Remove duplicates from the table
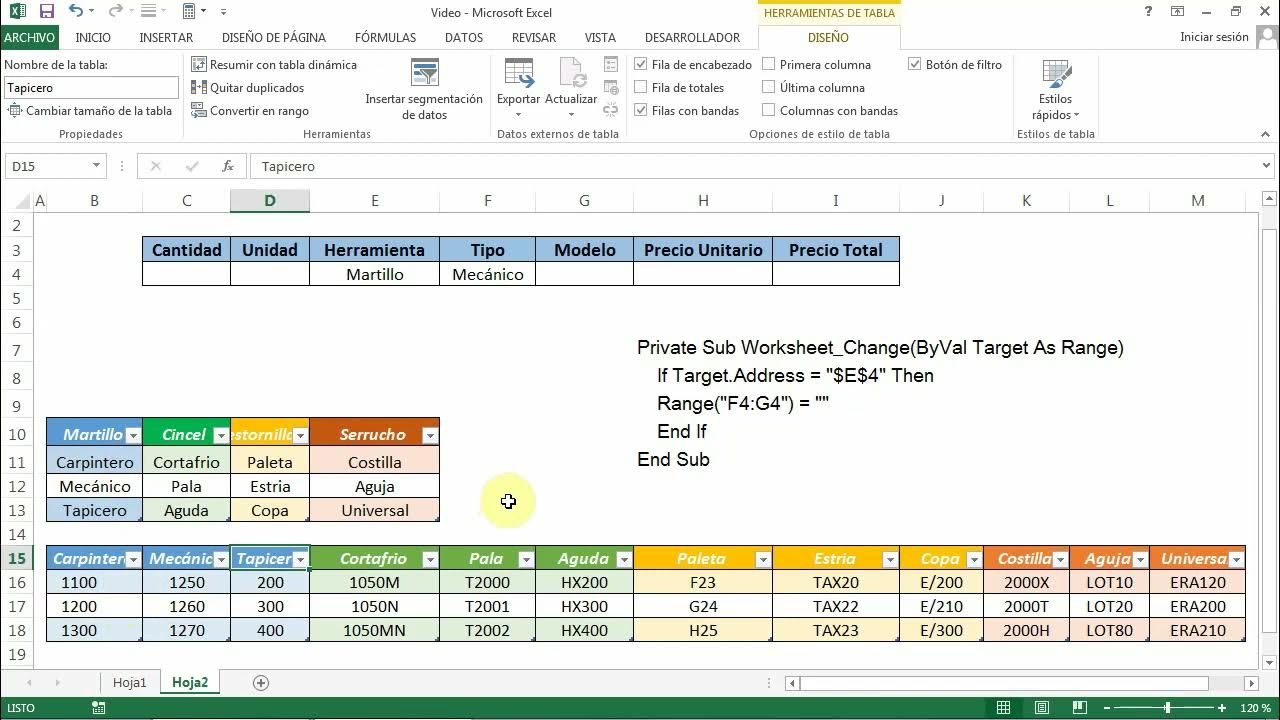 coord(248,87)
